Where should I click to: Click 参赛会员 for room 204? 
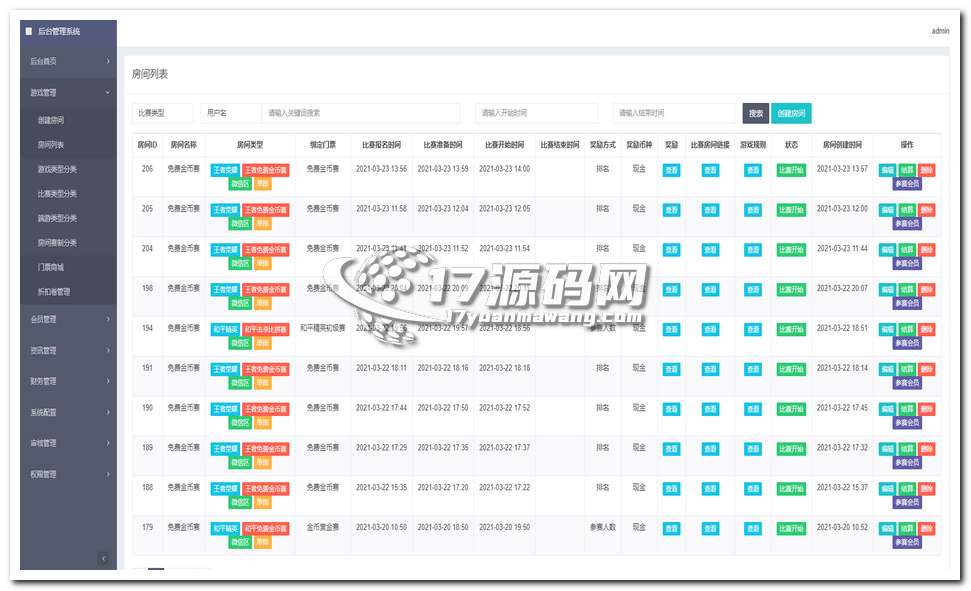tap(907, 263)
